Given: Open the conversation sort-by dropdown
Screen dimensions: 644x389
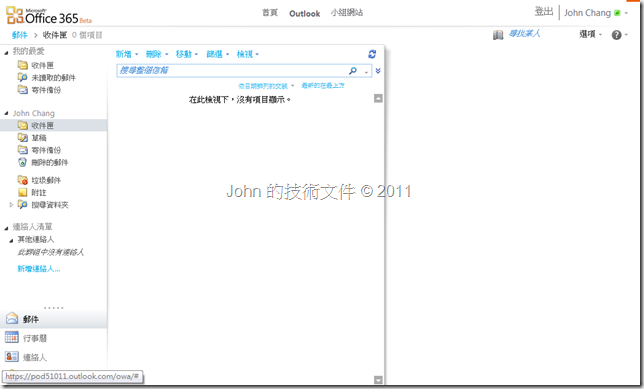Looking at the screenshot, I should 267,86.
